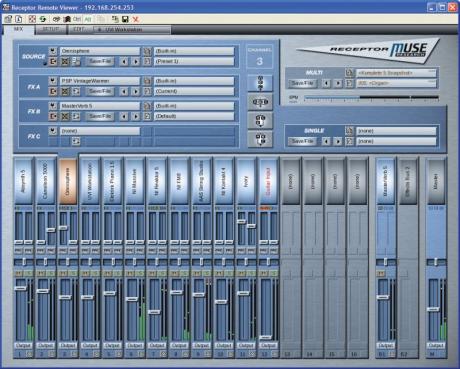460x369 pixels.
Task: Open the Output menu on channel 1
Action: 23,345
